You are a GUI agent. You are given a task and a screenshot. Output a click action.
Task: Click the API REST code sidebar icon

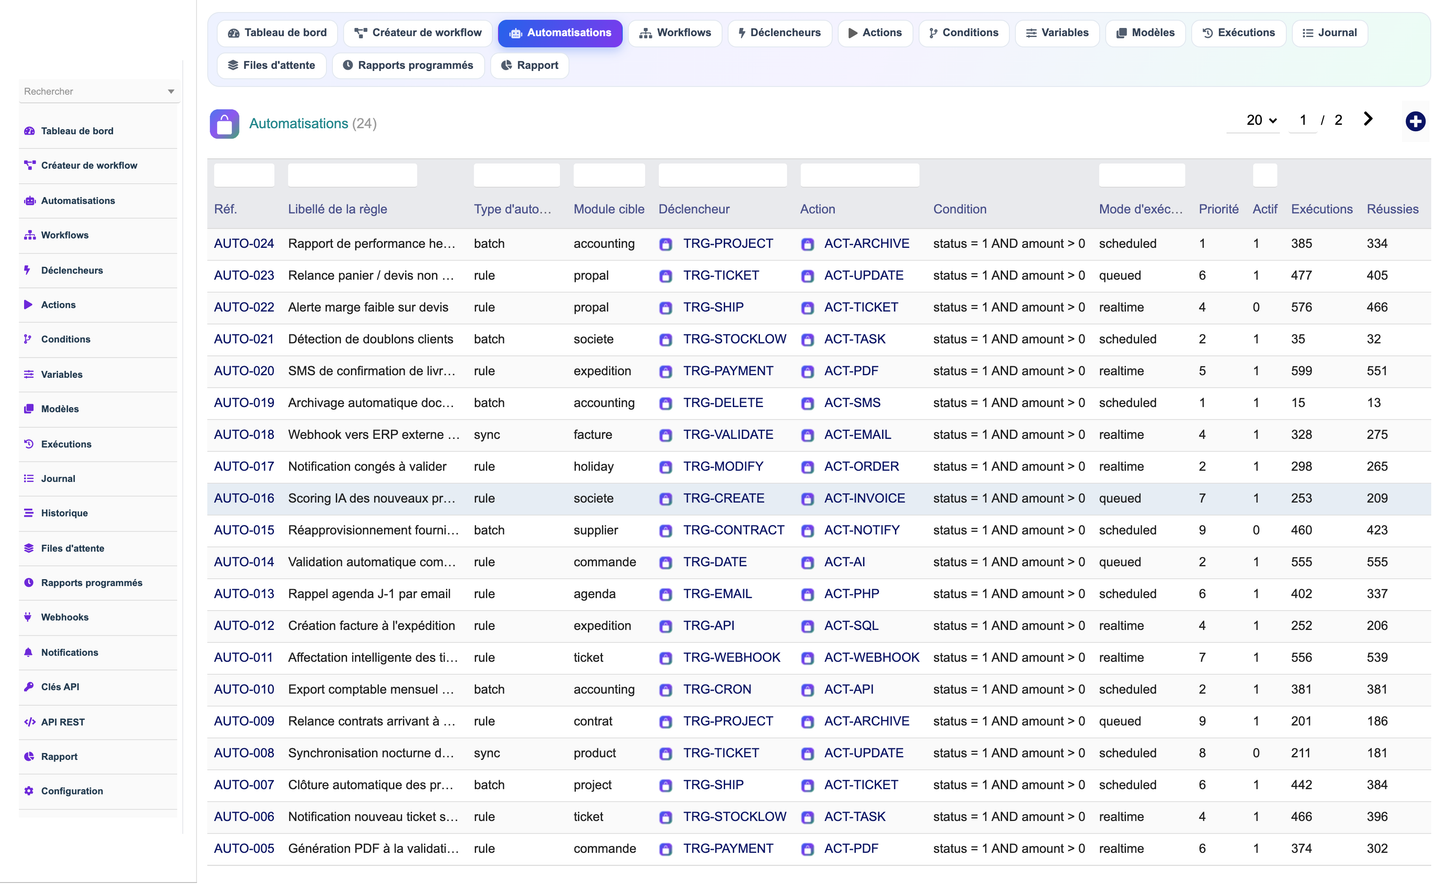[30, 722]
